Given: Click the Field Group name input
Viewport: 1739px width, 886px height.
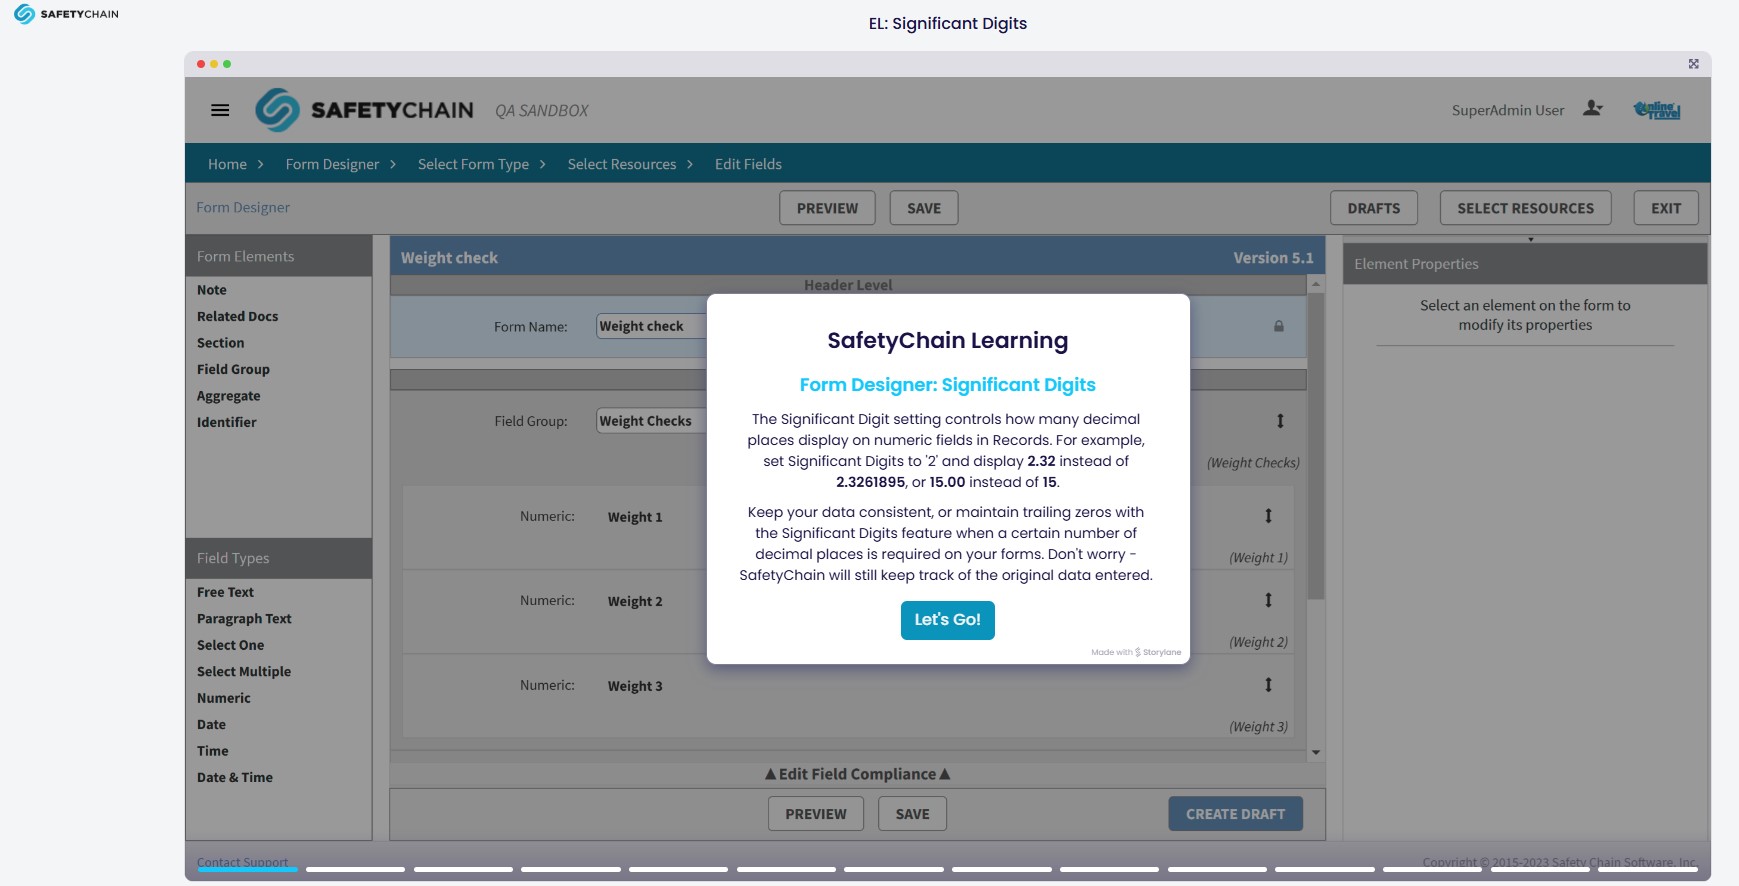Looking at the screenshot, I should (x=652, y=421).
